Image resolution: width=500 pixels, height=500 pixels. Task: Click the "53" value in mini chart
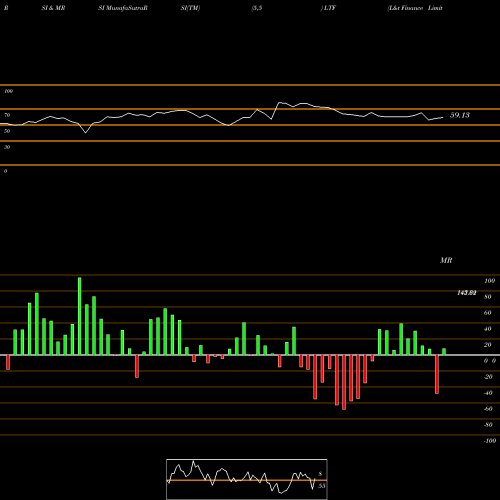pos(321,486)
